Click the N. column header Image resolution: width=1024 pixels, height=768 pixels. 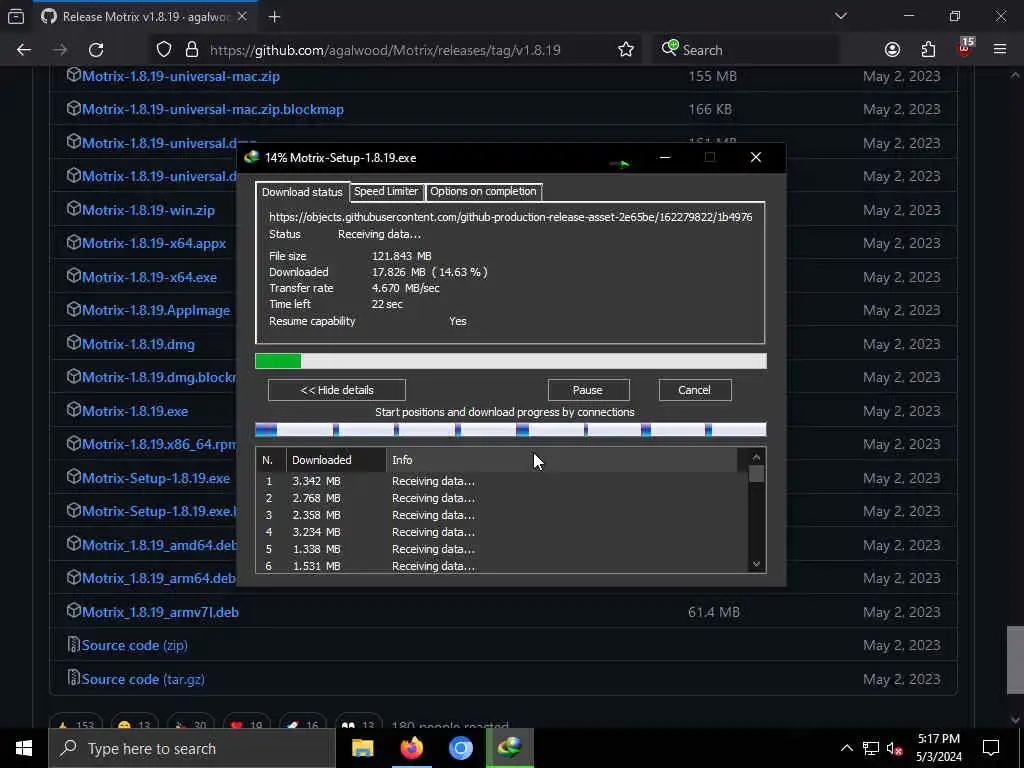coord(271,460)
